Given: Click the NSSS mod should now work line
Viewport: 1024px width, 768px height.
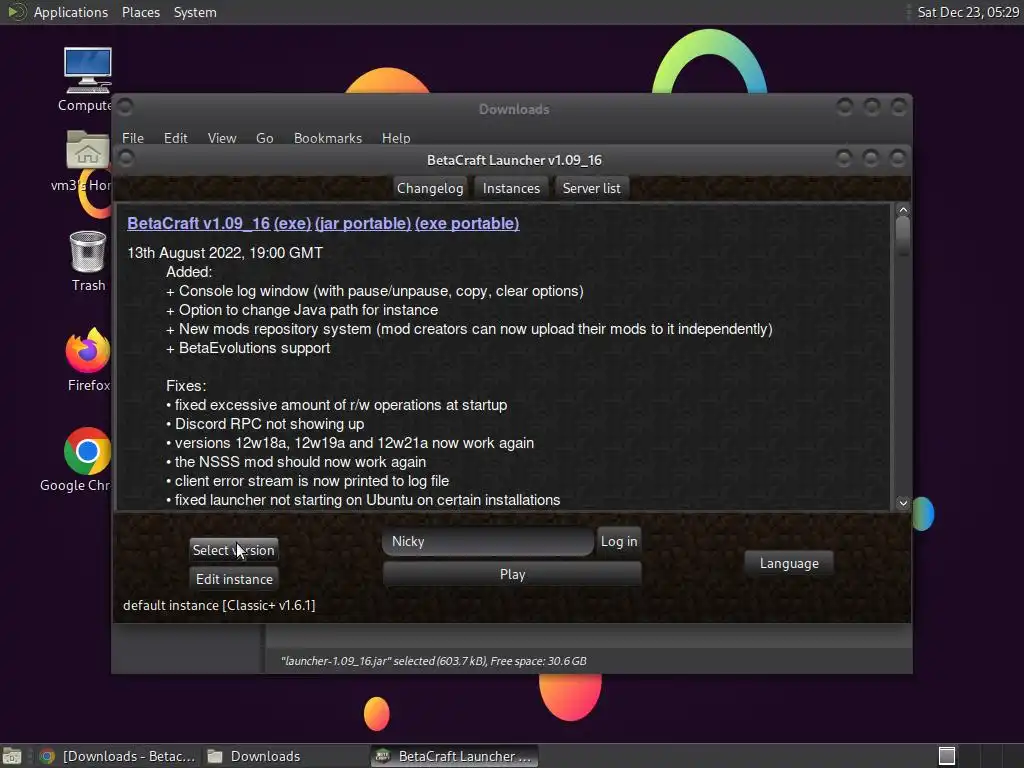Looking at the screenshot, I should [x=296, y=462].
